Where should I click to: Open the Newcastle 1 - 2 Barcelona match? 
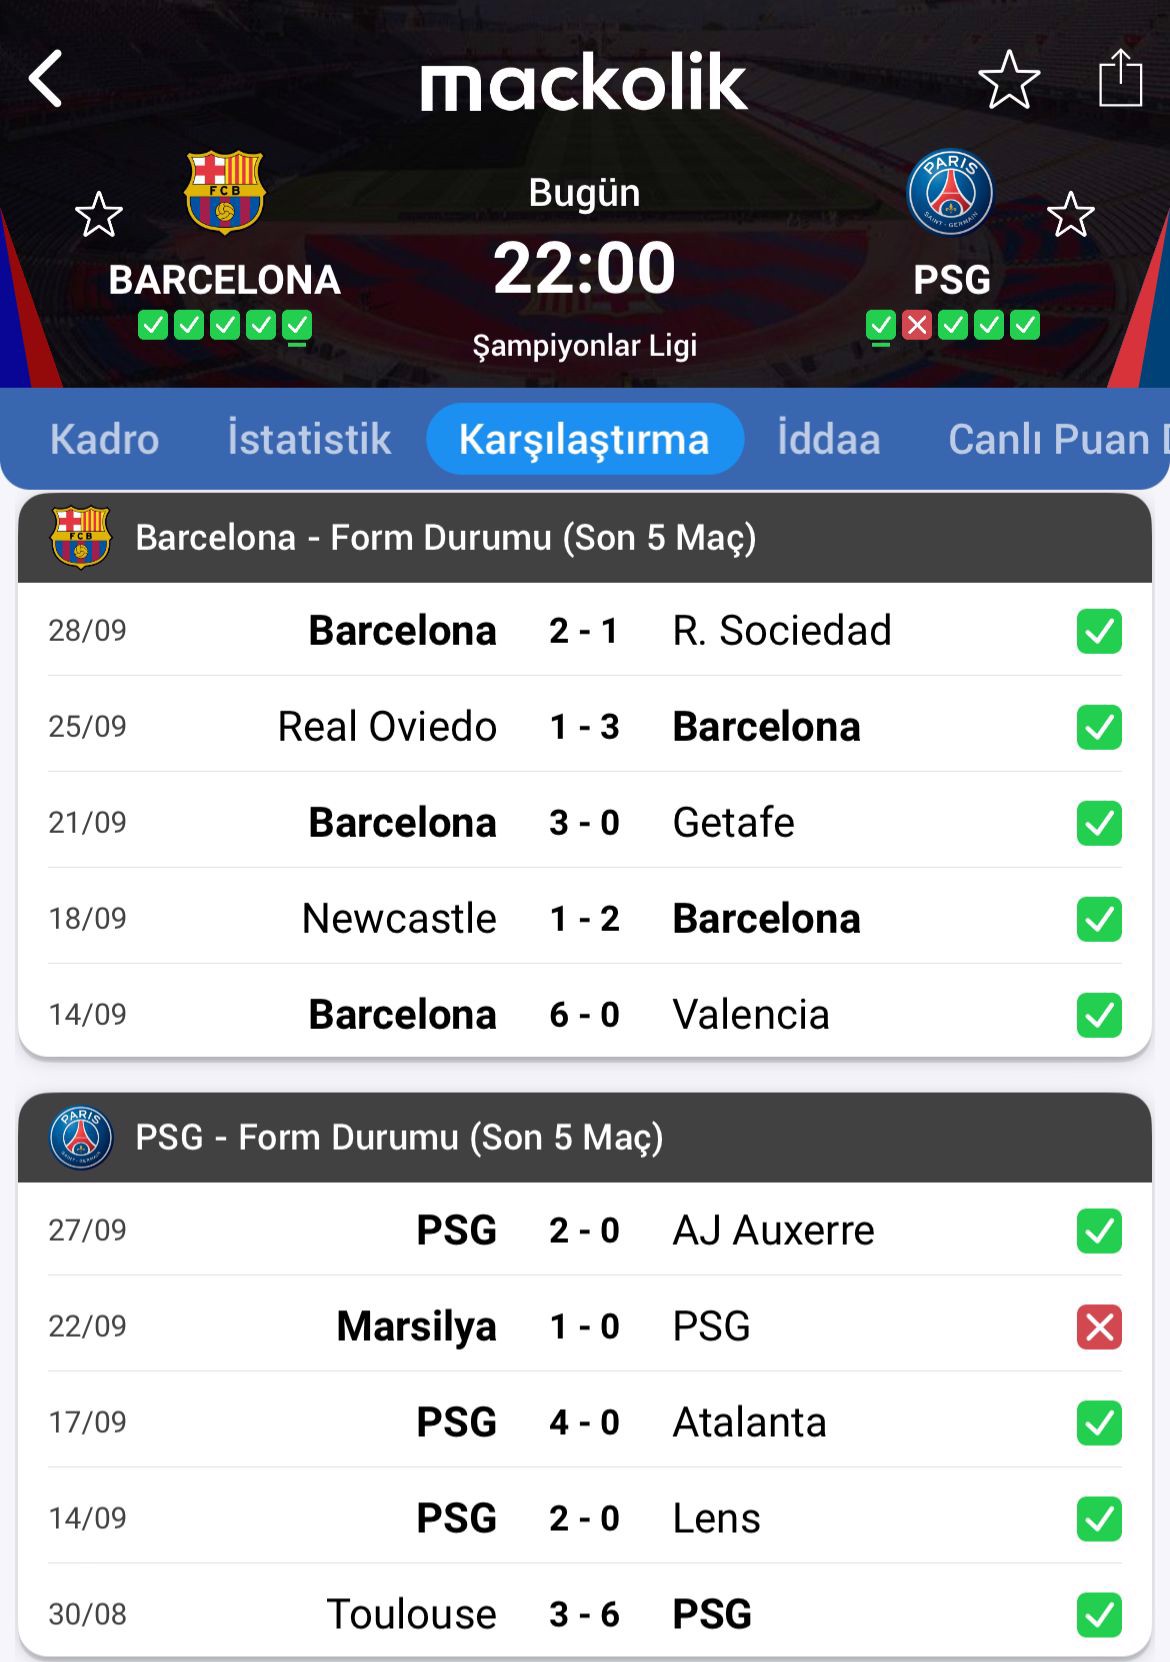click(584, 919)
